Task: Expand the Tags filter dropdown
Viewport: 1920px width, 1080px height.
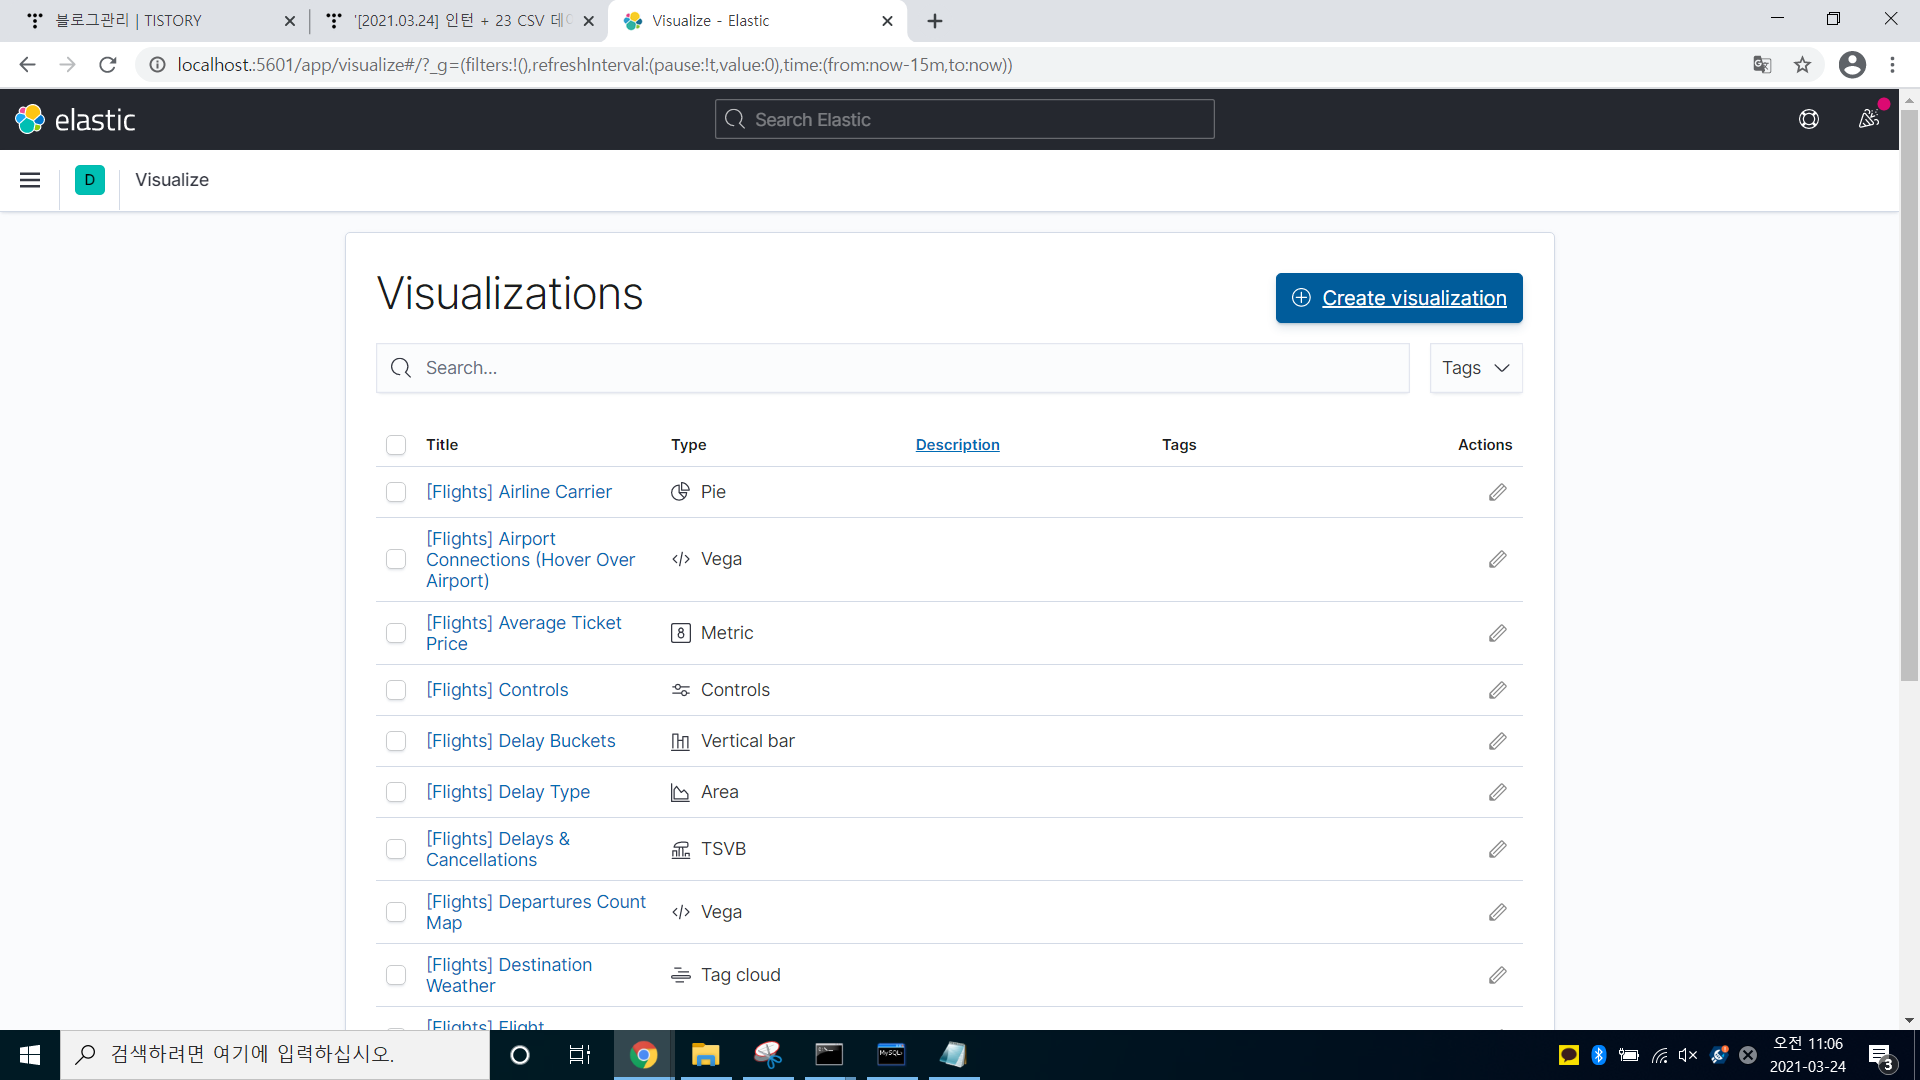Action: [1476, 368]
